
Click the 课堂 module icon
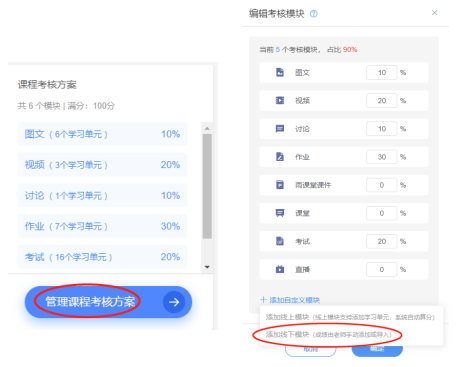pos(280,213)
